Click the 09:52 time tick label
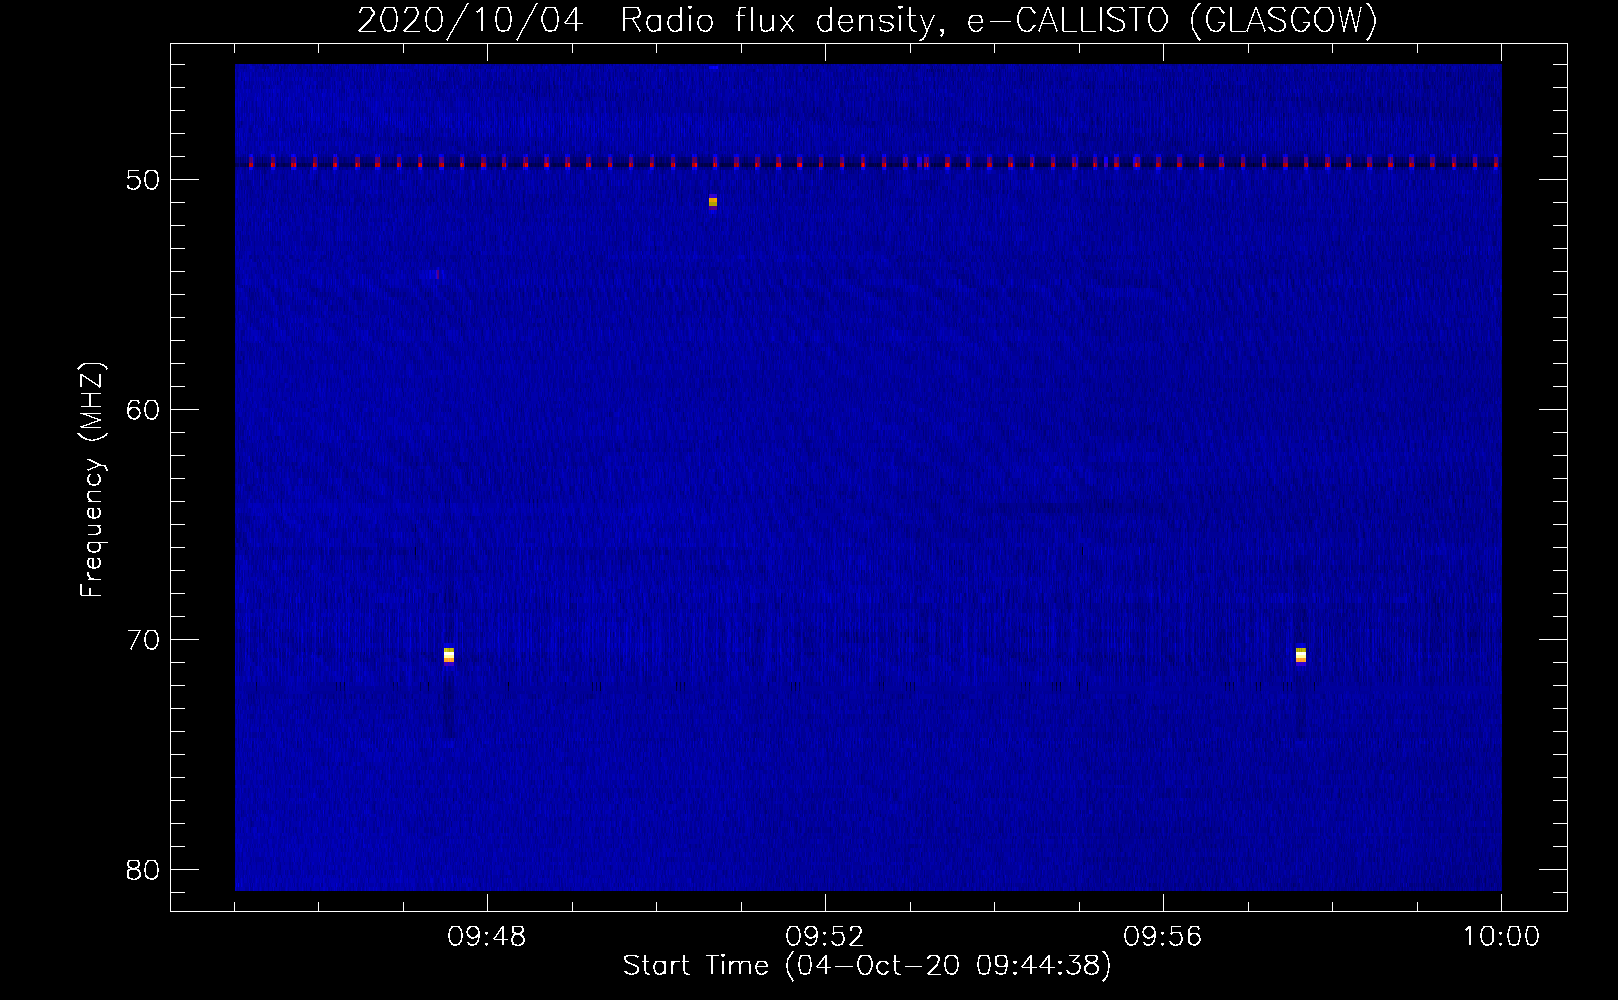This screenshot has height=1000, width=1618. [x=824, y=937]
